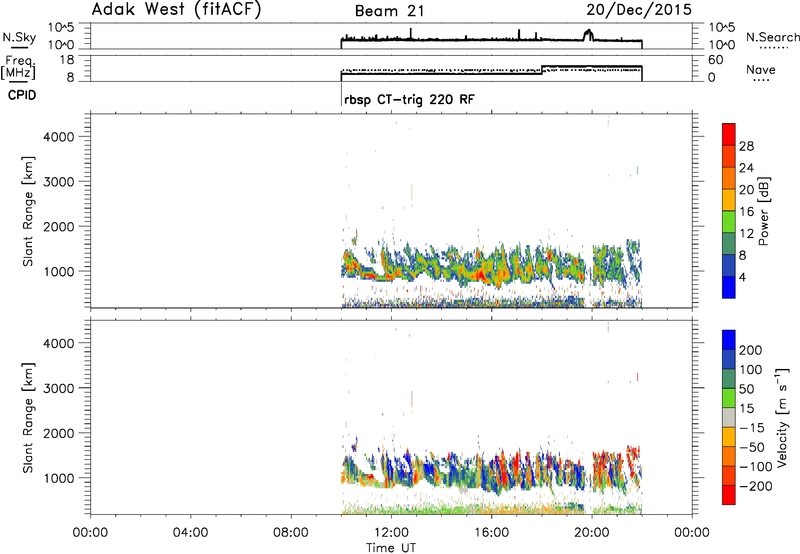Click the '04:00' time axis label
The image size is (800, 554).
pos(191,533)
